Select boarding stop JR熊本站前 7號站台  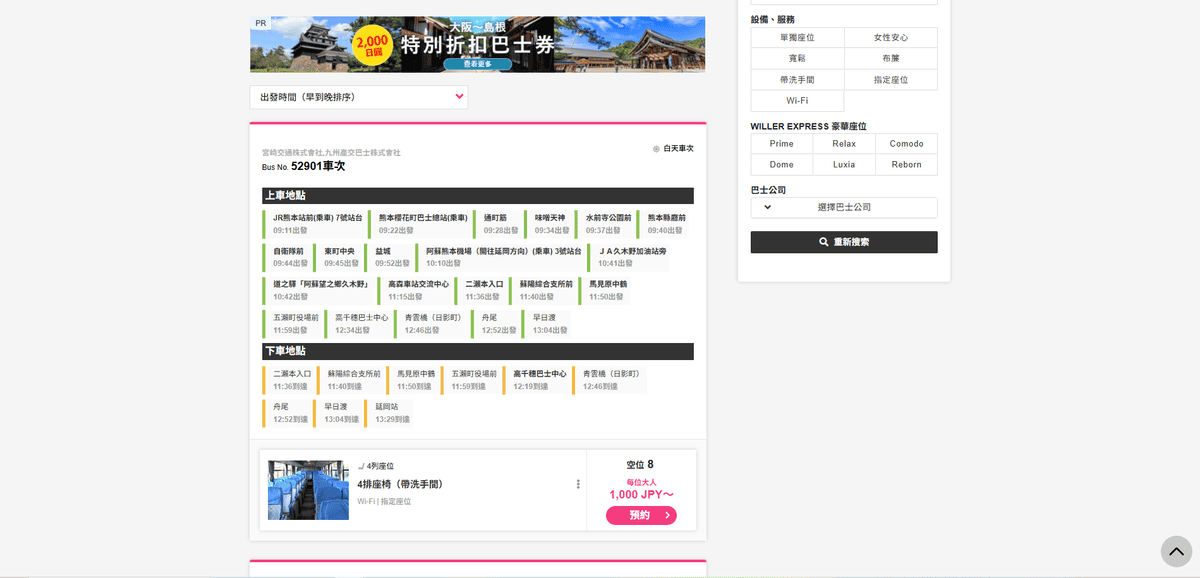coord(317,223)
